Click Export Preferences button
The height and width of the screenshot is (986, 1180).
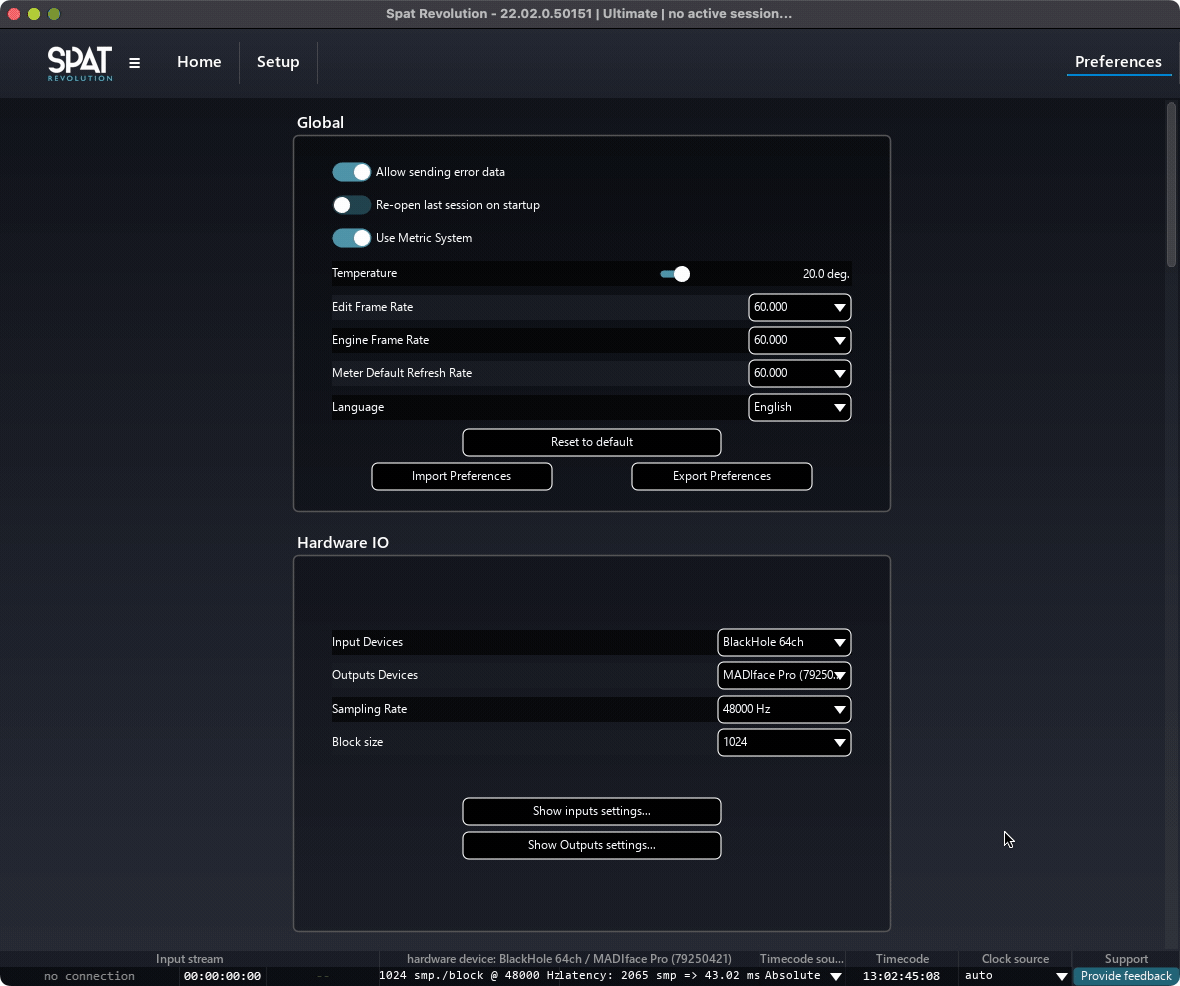(x=721, y=476)
